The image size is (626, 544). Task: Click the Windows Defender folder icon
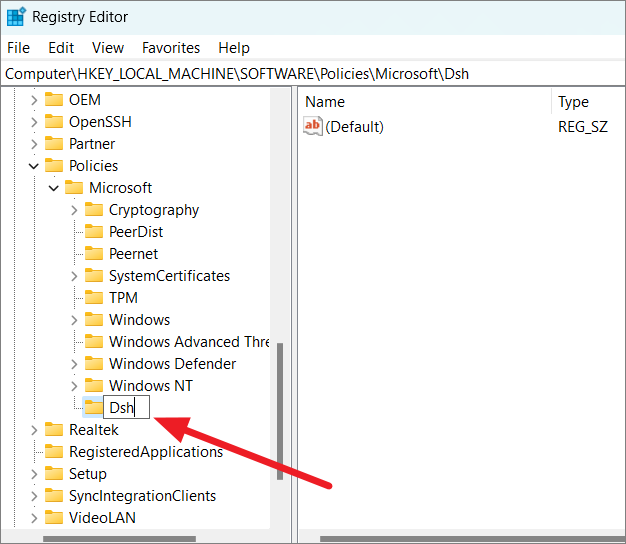click(x=94, y=363)
